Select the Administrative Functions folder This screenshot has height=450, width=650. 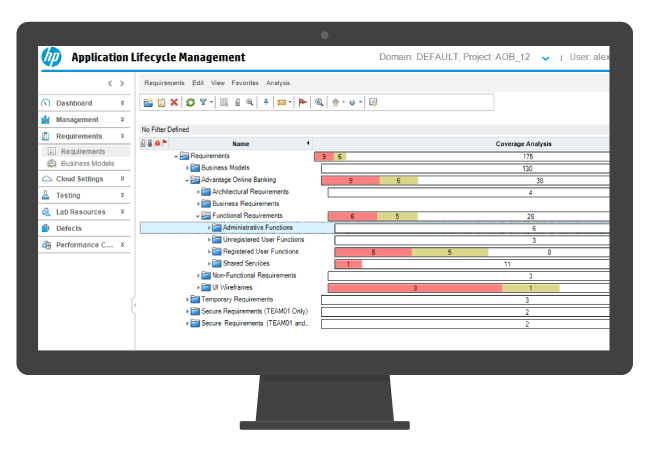257,227
